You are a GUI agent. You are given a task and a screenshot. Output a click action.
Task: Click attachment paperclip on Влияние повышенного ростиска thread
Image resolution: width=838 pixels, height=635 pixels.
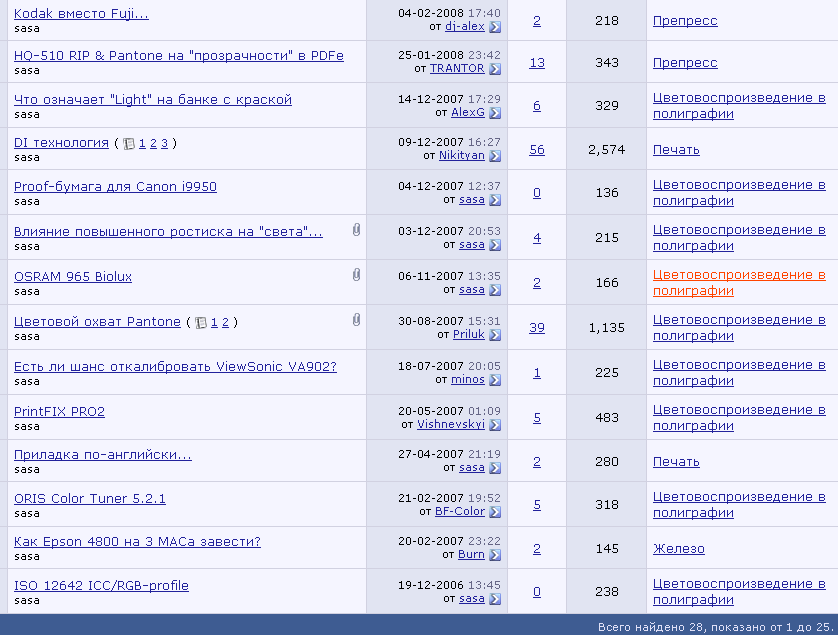[356, 230]
